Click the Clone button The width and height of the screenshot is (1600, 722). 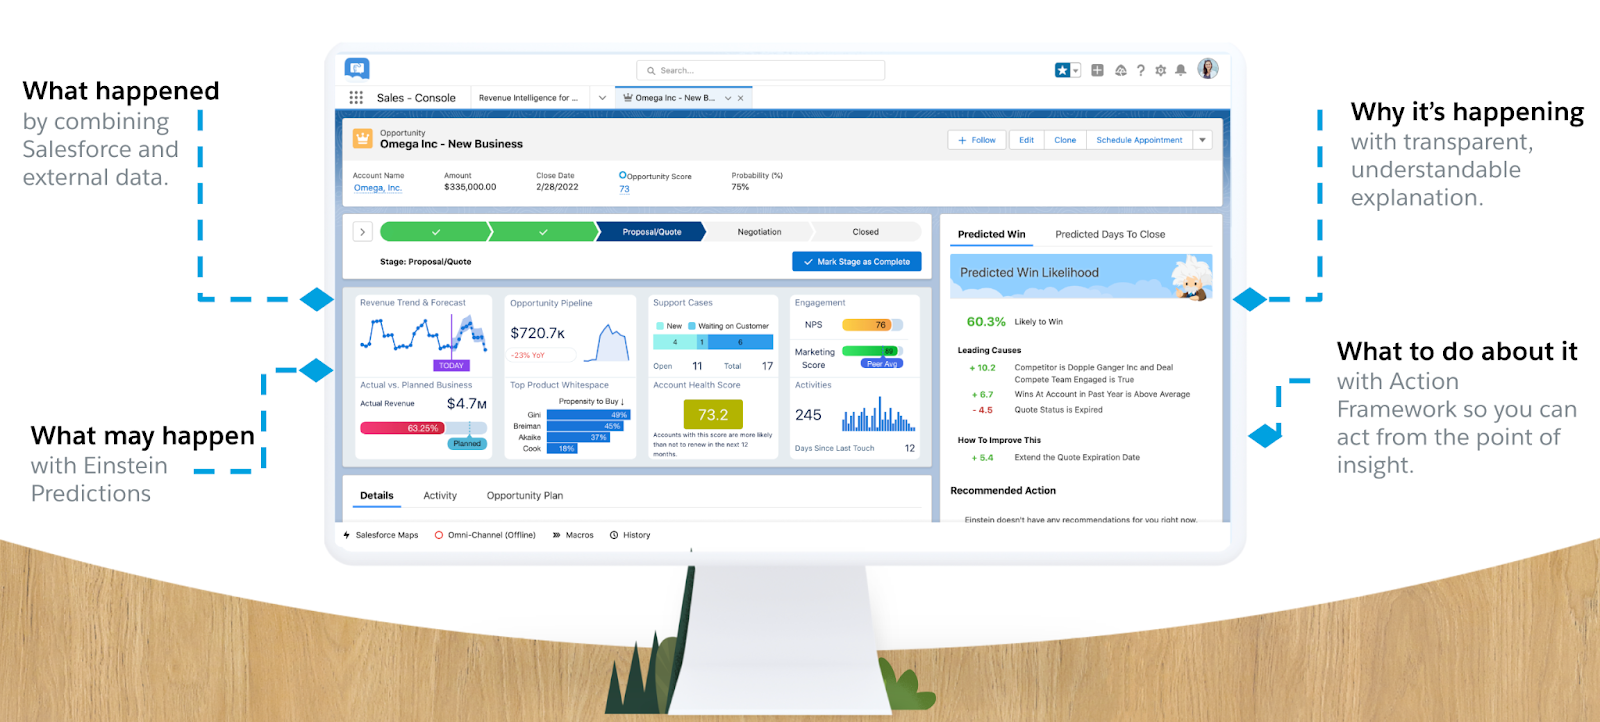[1065, 140]
